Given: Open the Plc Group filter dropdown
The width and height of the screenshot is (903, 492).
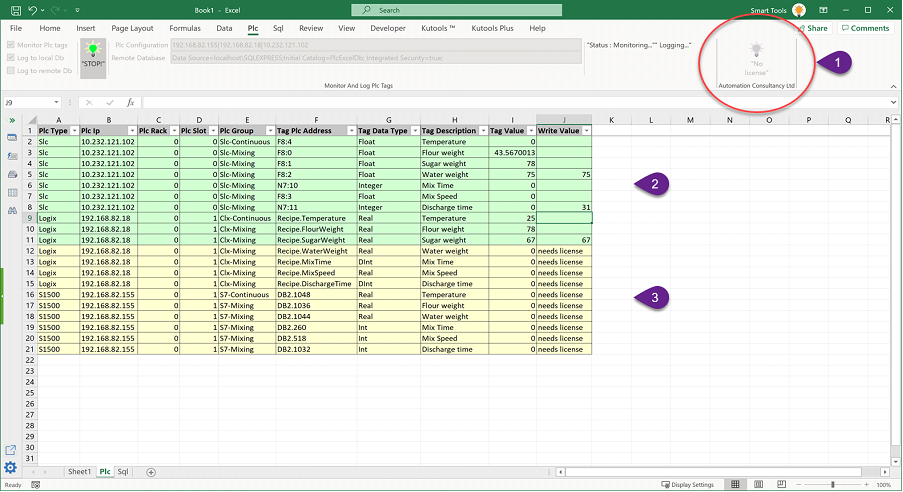Looking at the screenshot, I should click(x=270, y=131).
